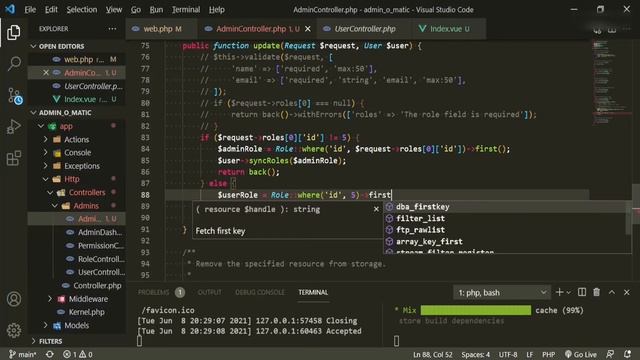
Task: Close AdminController in Open Editors list
Action: click(x=46, y=73)
